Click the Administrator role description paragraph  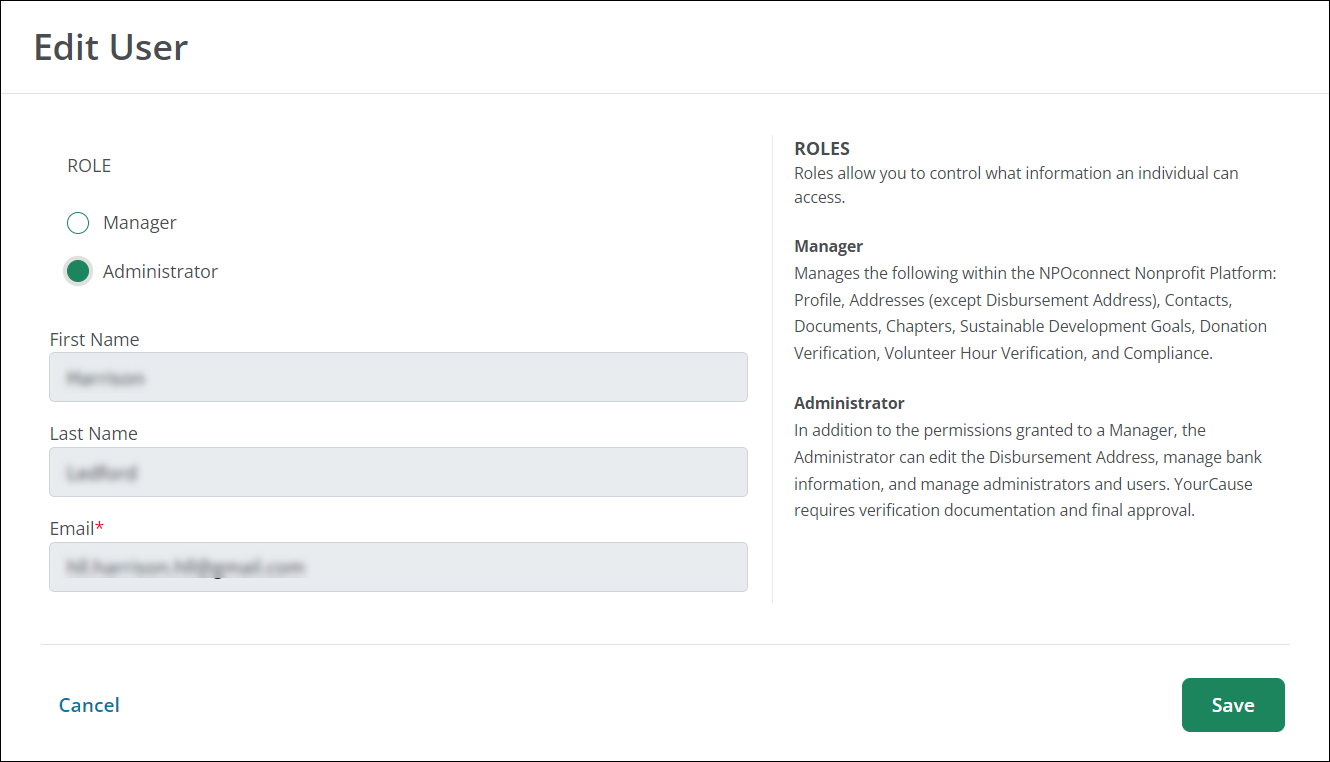click(1028, 470)
